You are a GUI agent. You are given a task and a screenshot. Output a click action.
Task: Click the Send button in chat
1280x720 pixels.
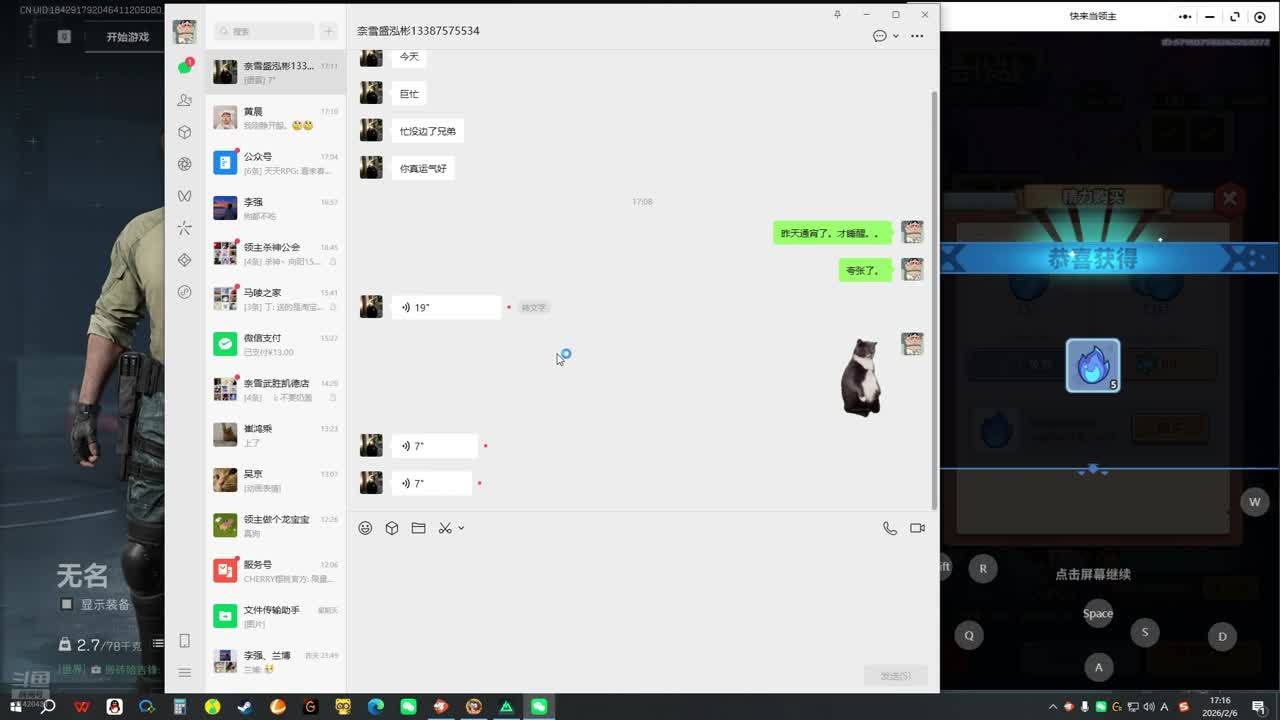[x=895, y=676]
